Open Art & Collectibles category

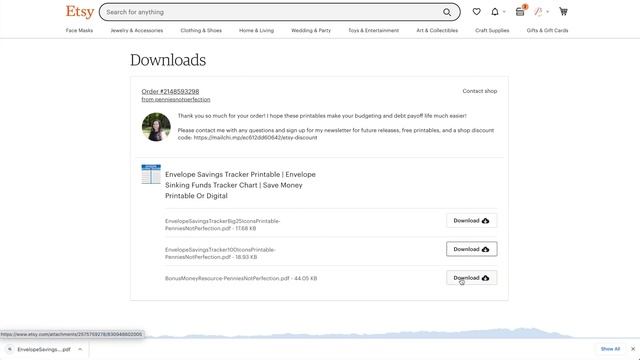point(437,31)
